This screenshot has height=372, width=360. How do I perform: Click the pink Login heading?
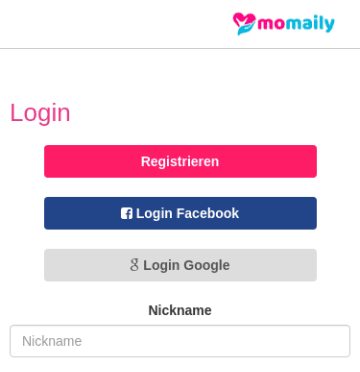[40, 113]
